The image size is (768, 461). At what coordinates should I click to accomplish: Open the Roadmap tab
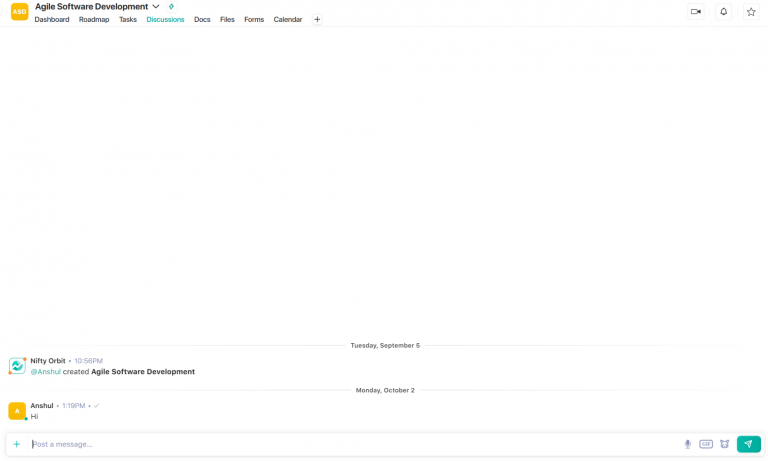(94, 19)
